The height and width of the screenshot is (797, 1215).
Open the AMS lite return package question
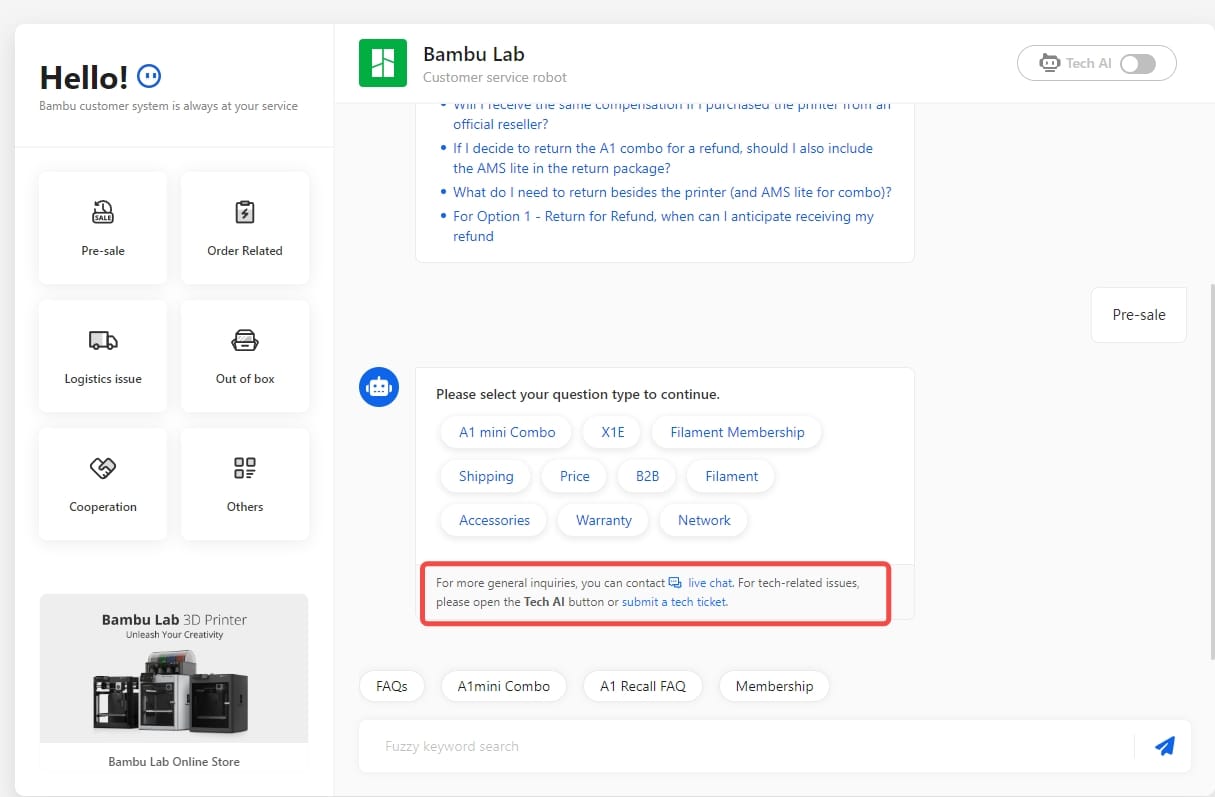(x=663, y=158)
